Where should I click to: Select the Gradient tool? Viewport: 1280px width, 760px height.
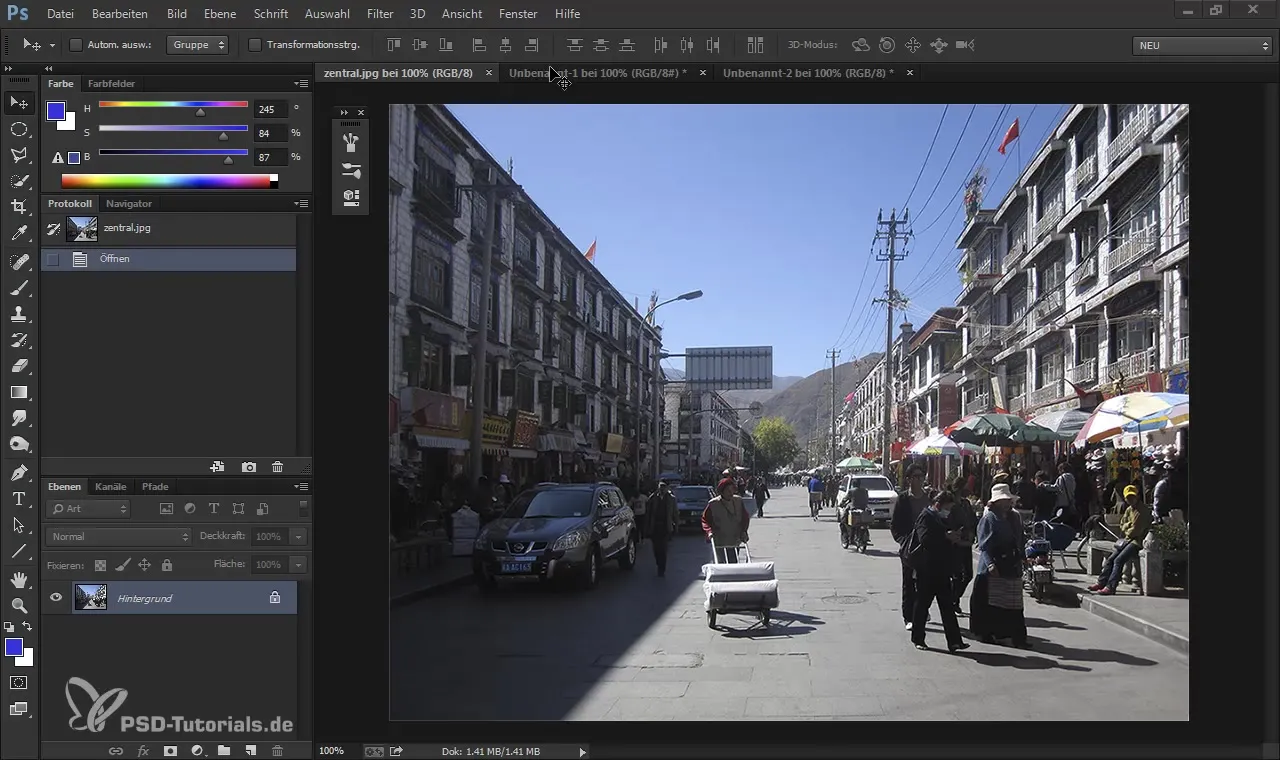(19, 392)
